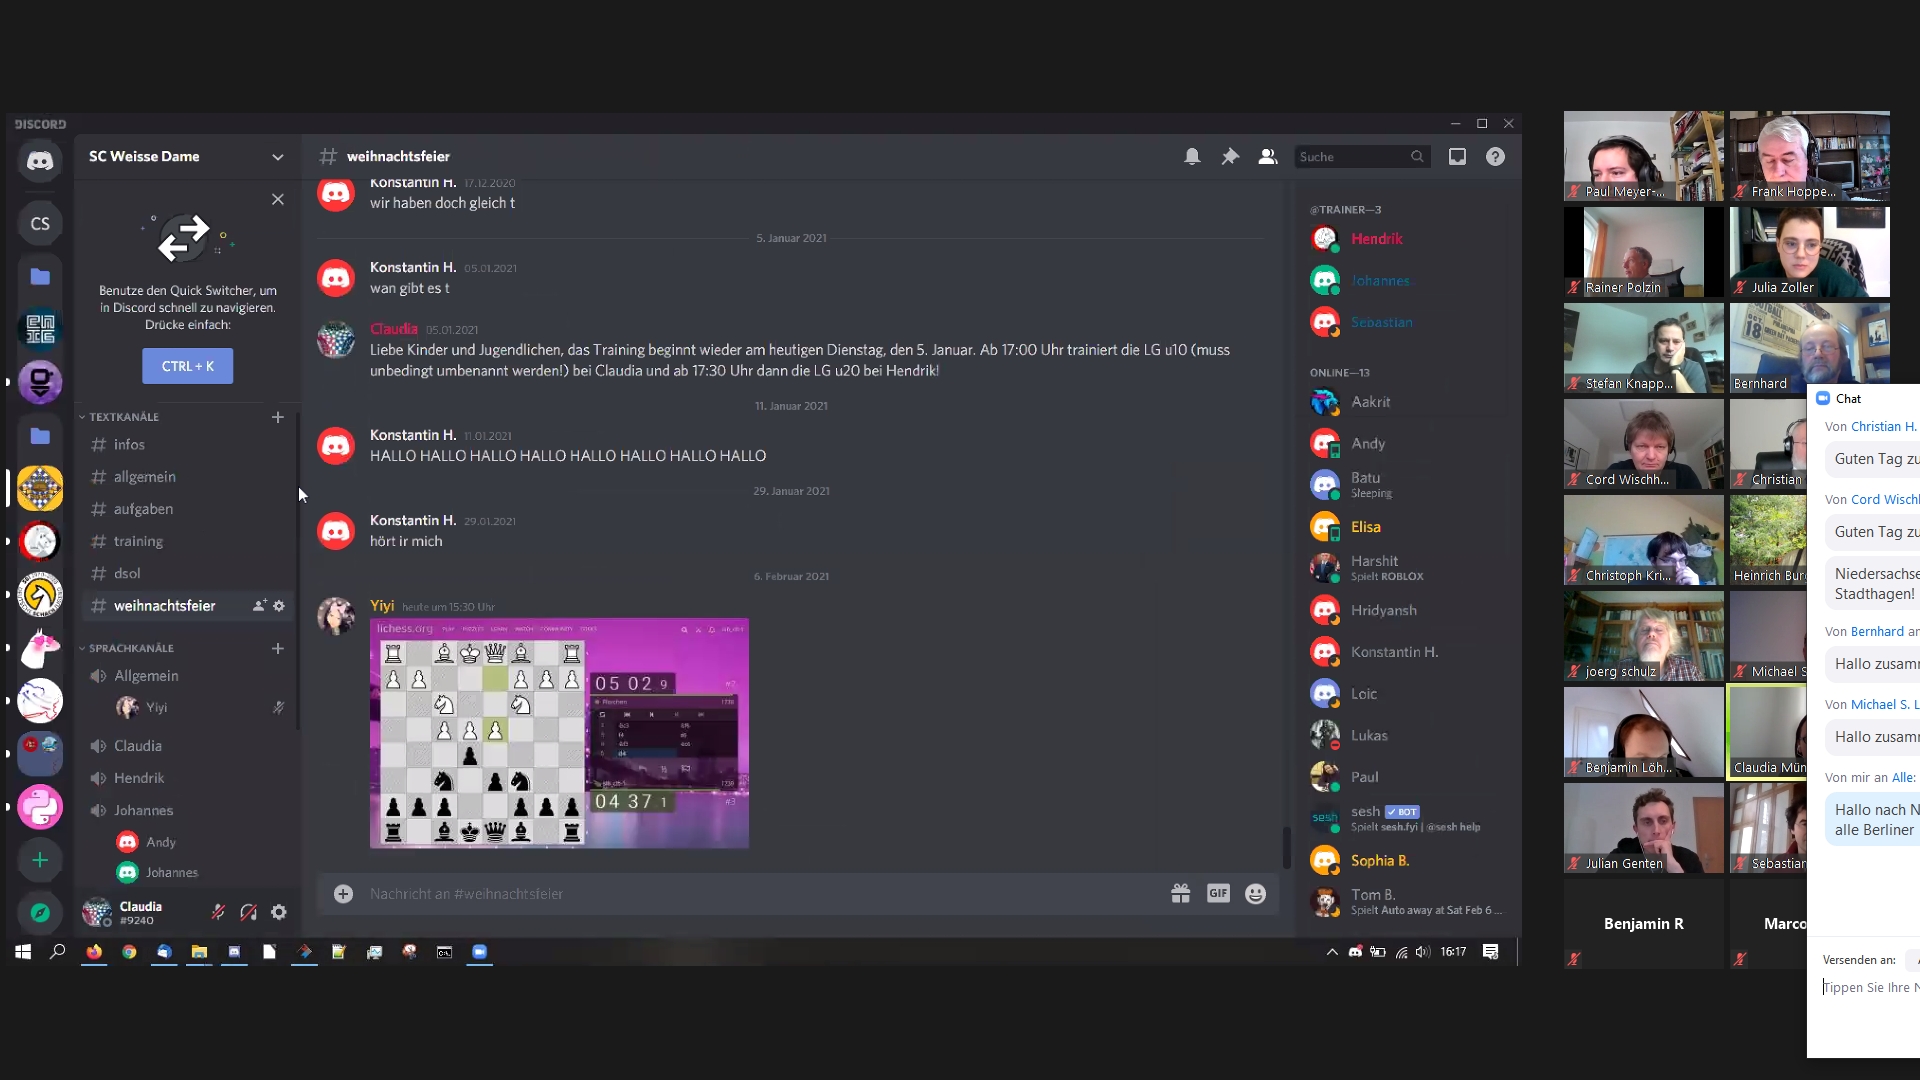Open the gift Nitro icon

pos(1181,893)
